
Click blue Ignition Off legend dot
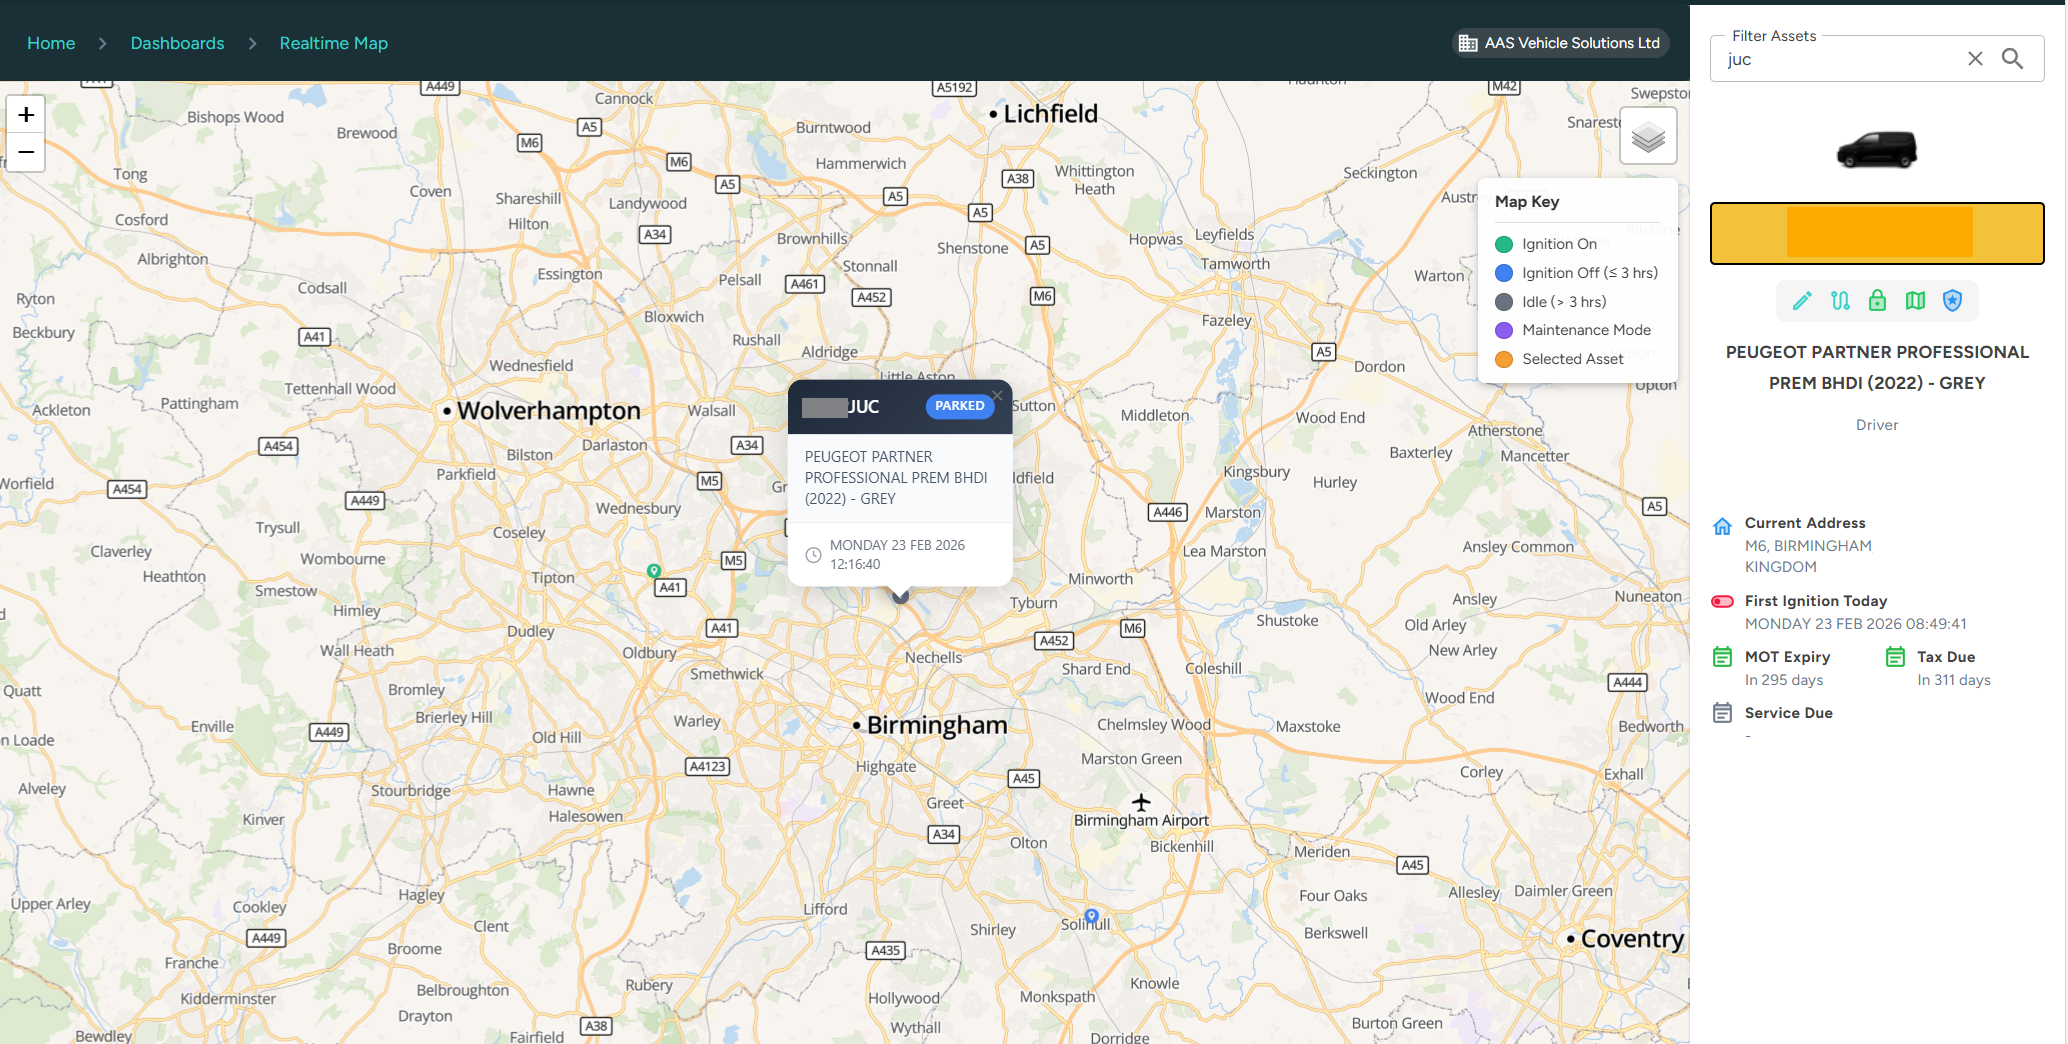pyautogui.click(x=1504, y=273)
